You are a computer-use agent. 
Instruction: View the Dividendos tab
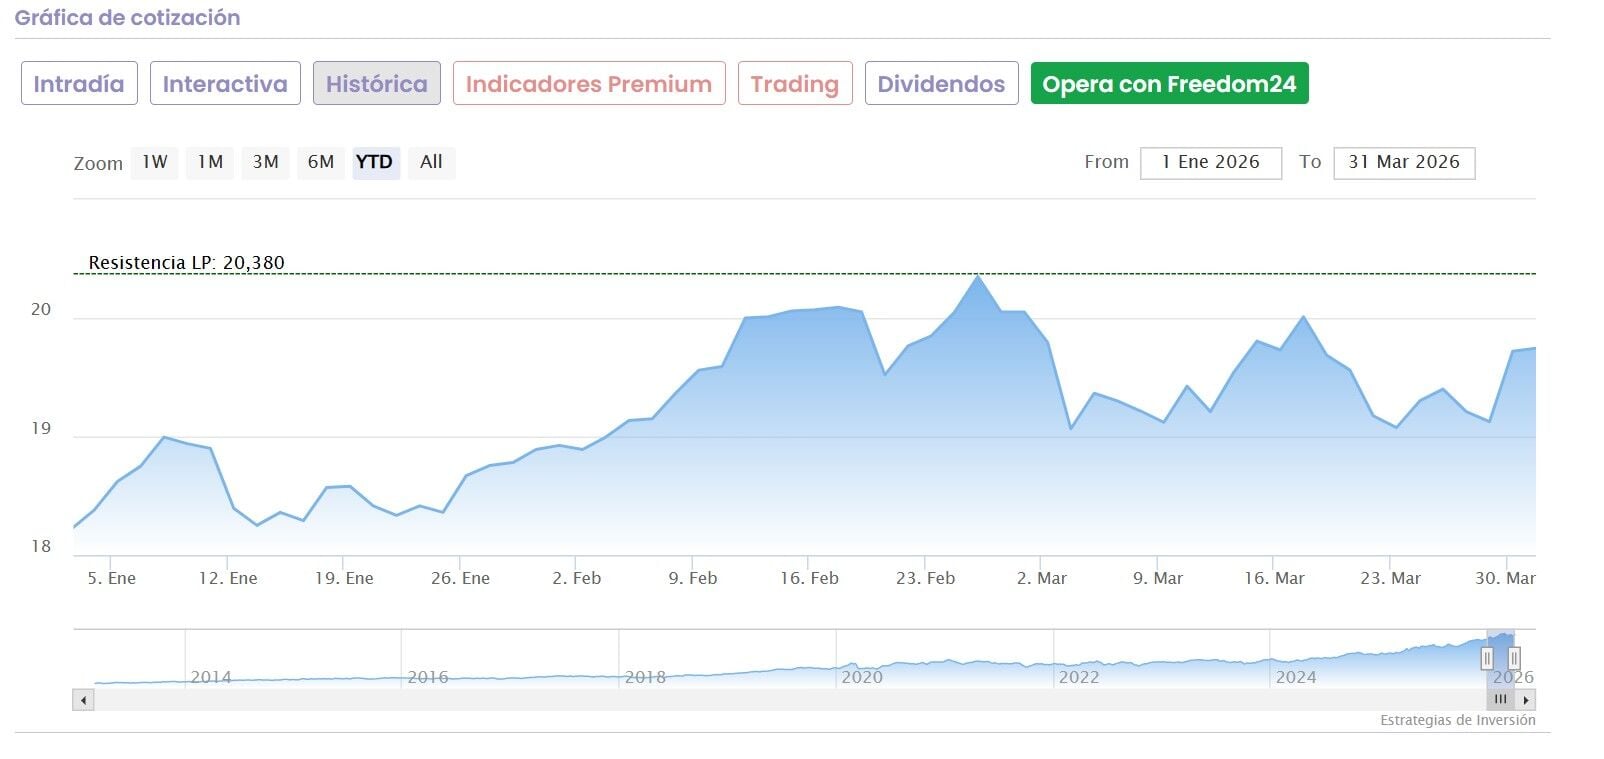[x=941, y=84]
